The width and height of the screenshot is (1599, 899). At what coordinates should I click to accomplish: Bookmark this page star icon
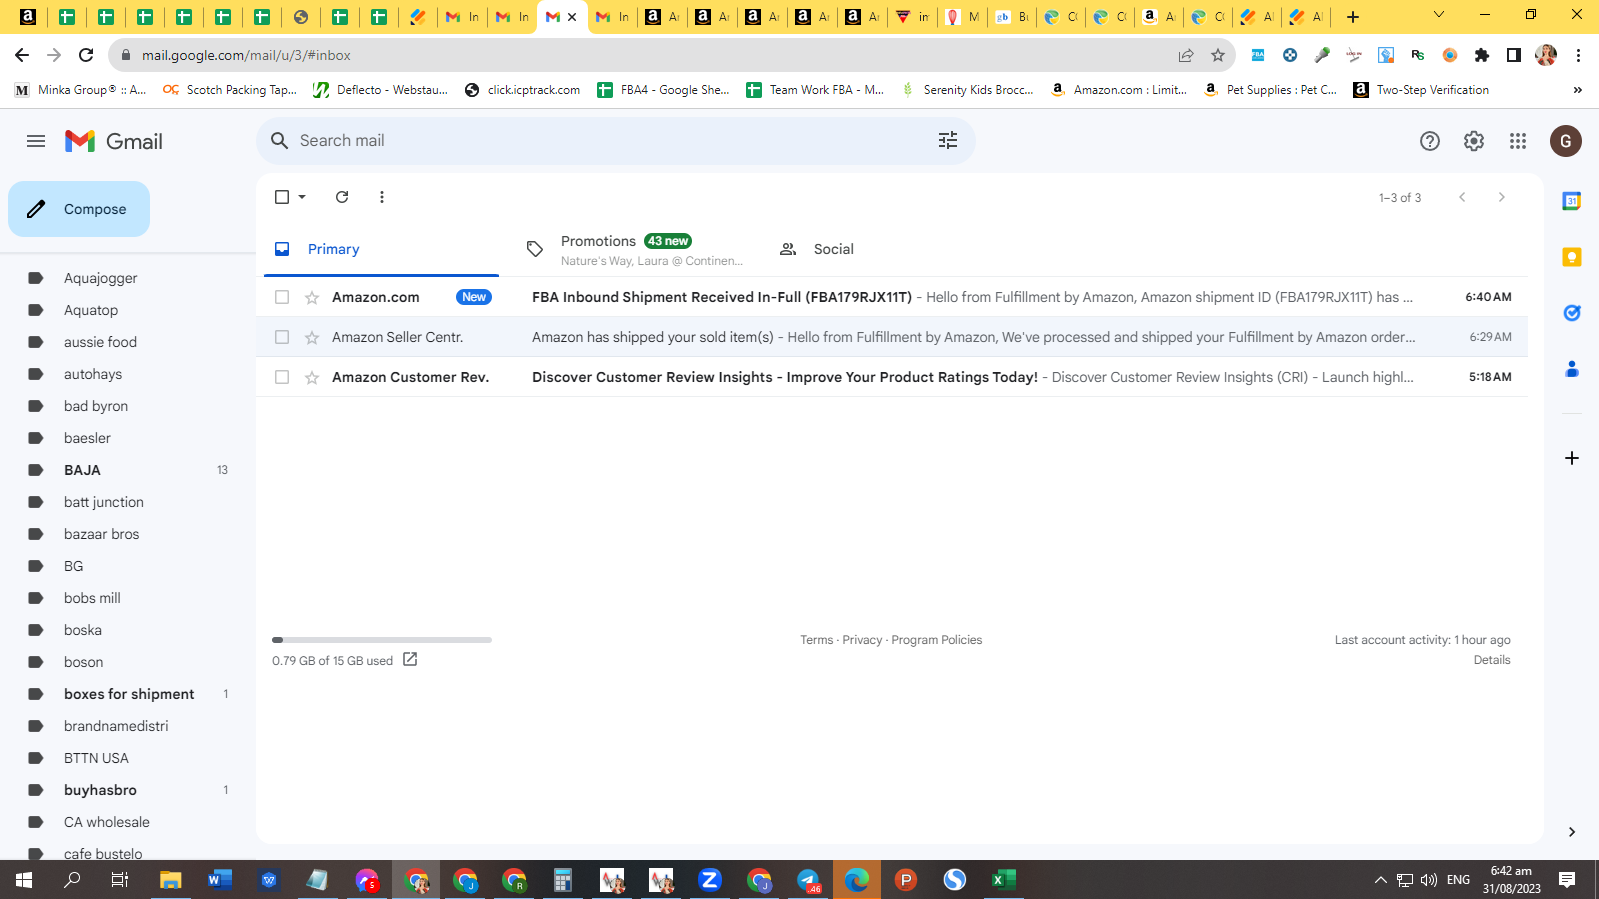pos(1218,55)
